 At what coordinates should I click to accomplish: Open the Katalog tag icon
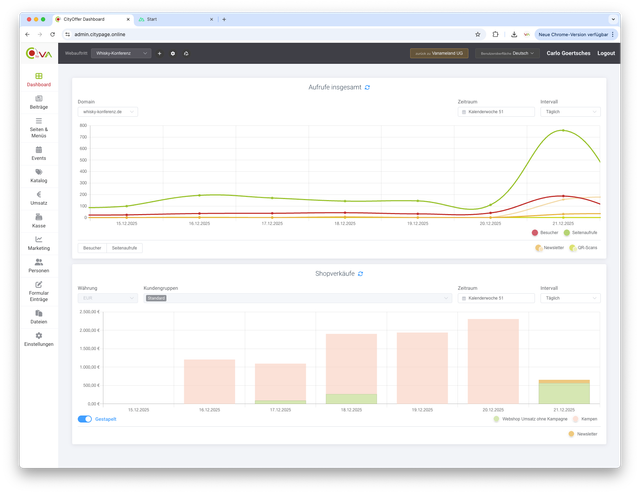[38, 172]
